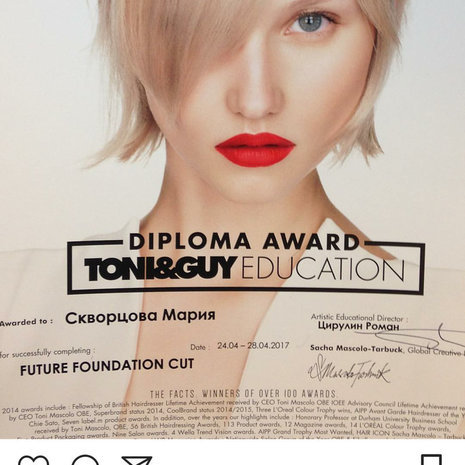Screen dimensions: 465x465
Task: Tap the Sacha Mascolo-Tarbuck printed name
Action: 356,349
